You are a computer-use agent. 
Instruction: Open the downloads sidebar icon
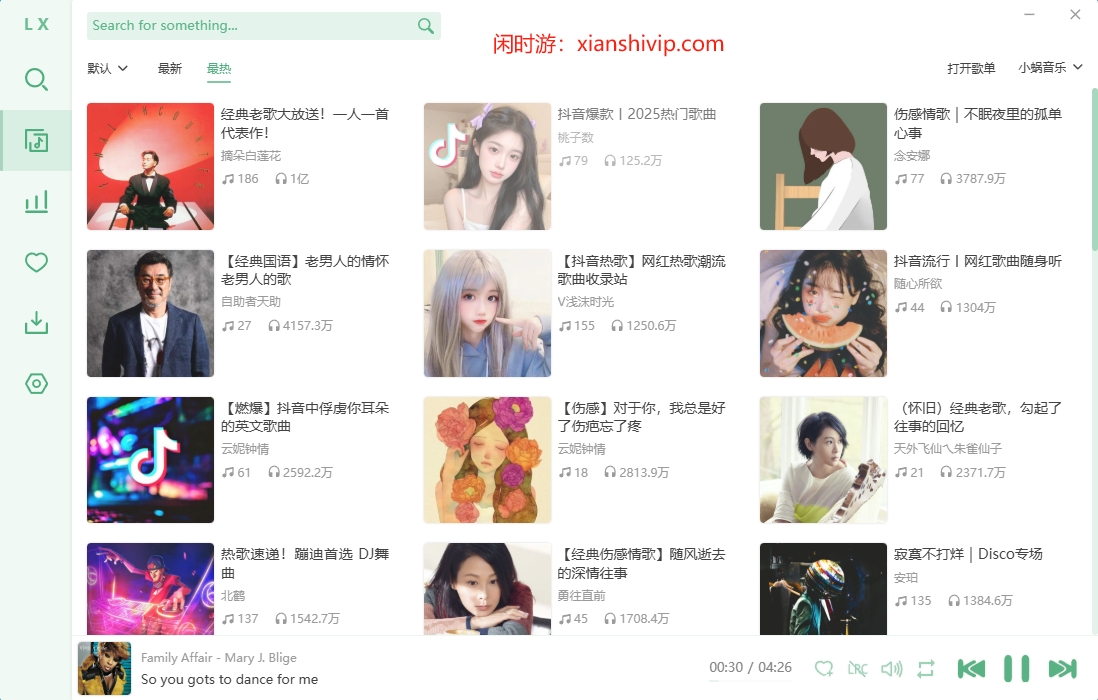(x=36, y=323)
